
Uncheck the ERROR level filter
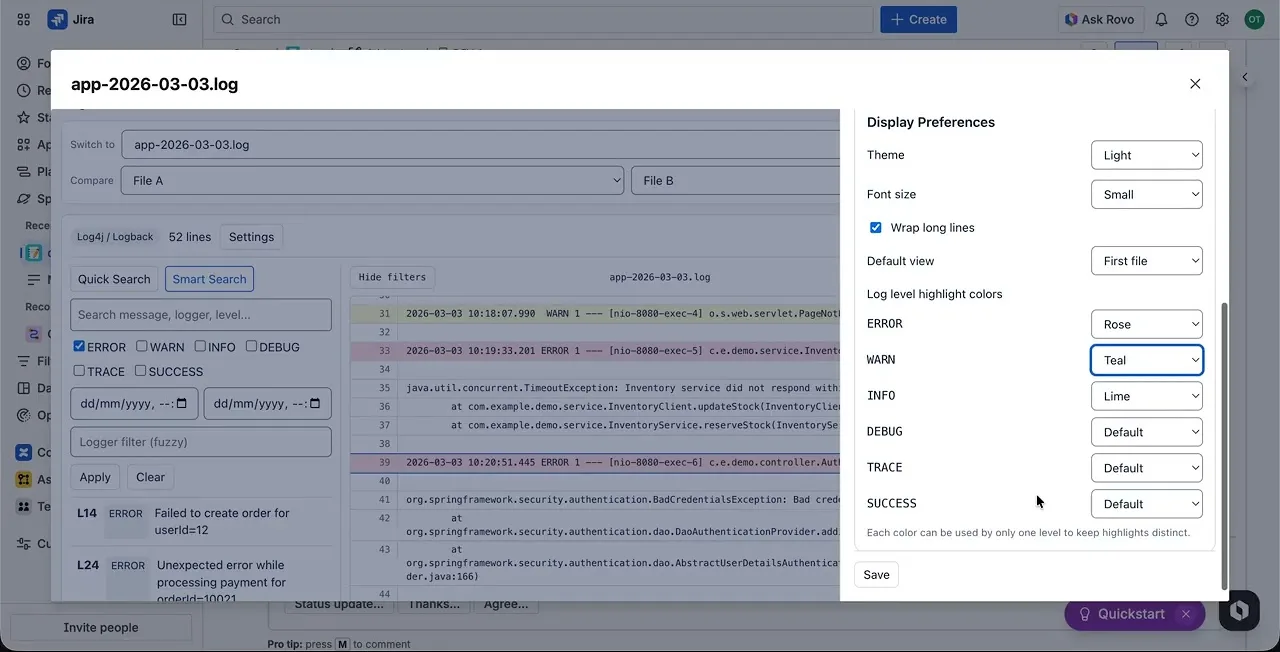(79, 346)
